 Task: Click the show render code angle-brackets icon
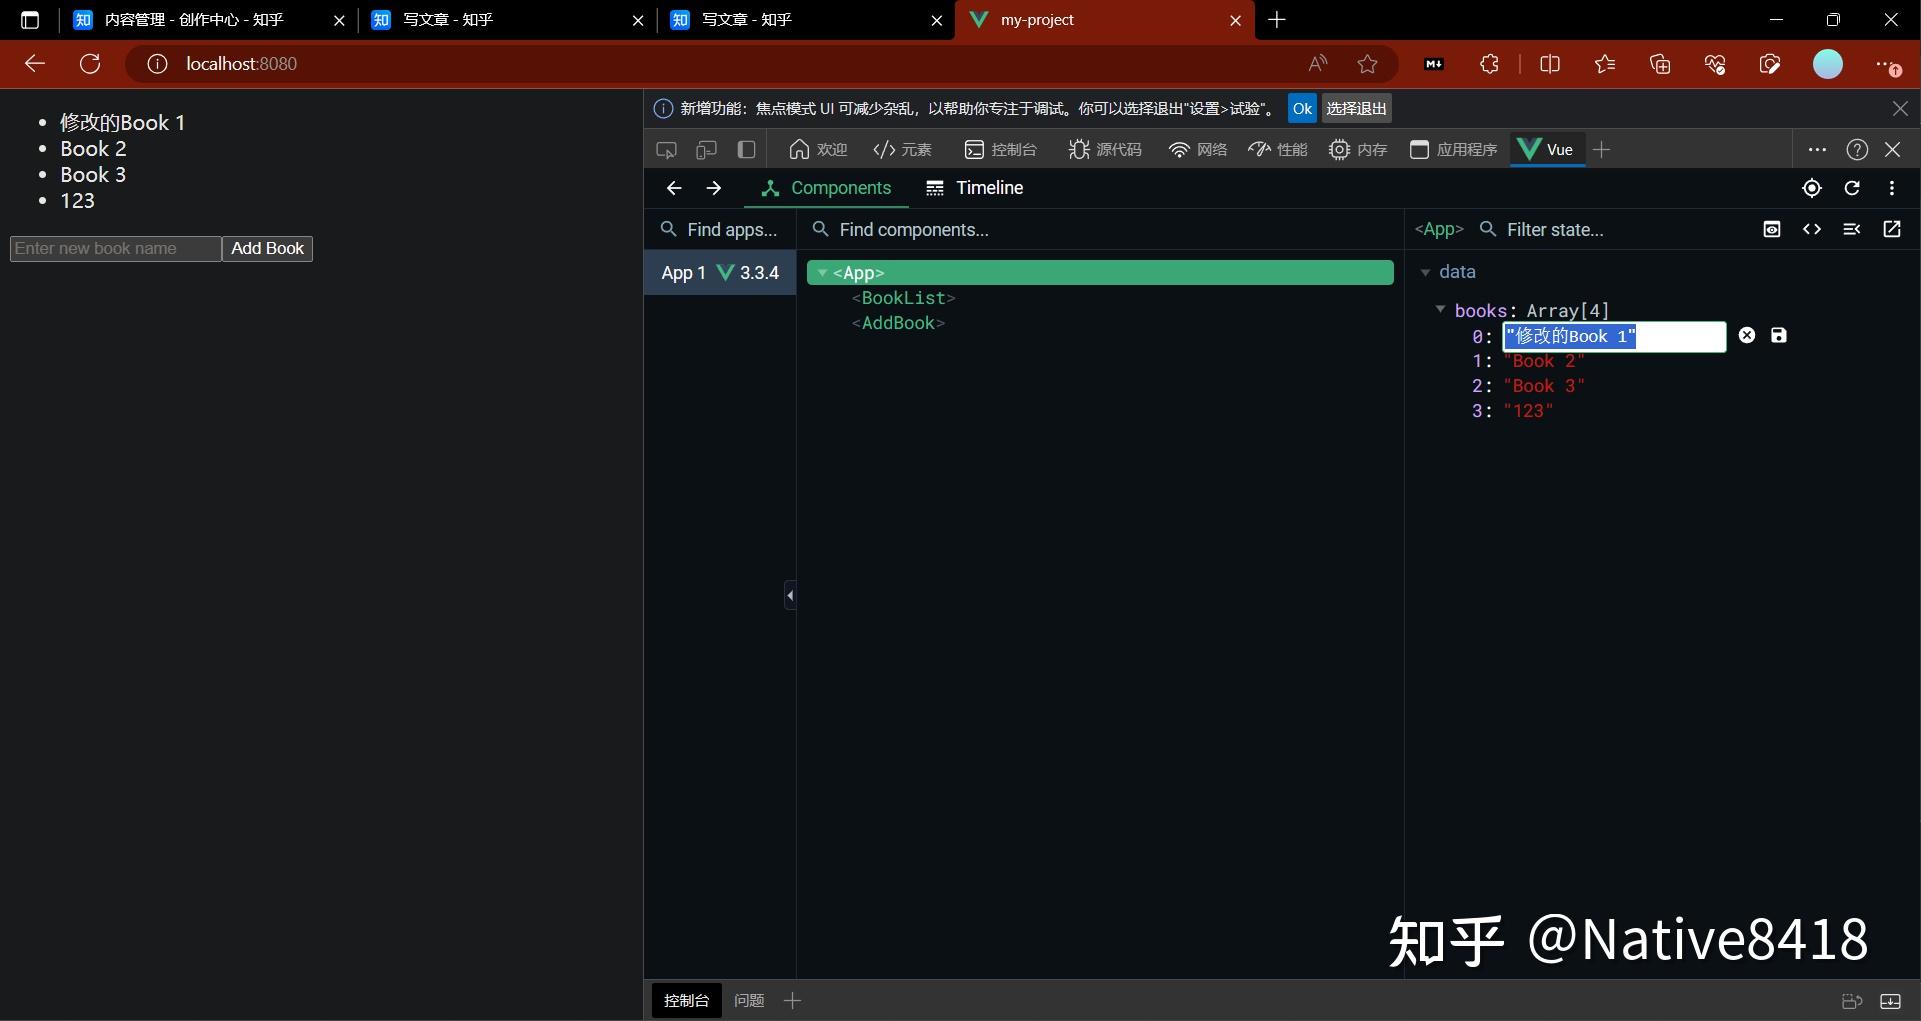pyautogui.click(x=1811, y=229)
